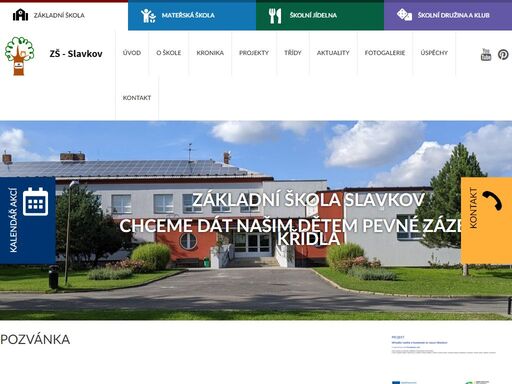Click the Základní škola building icon

click(x=20, y=15)
